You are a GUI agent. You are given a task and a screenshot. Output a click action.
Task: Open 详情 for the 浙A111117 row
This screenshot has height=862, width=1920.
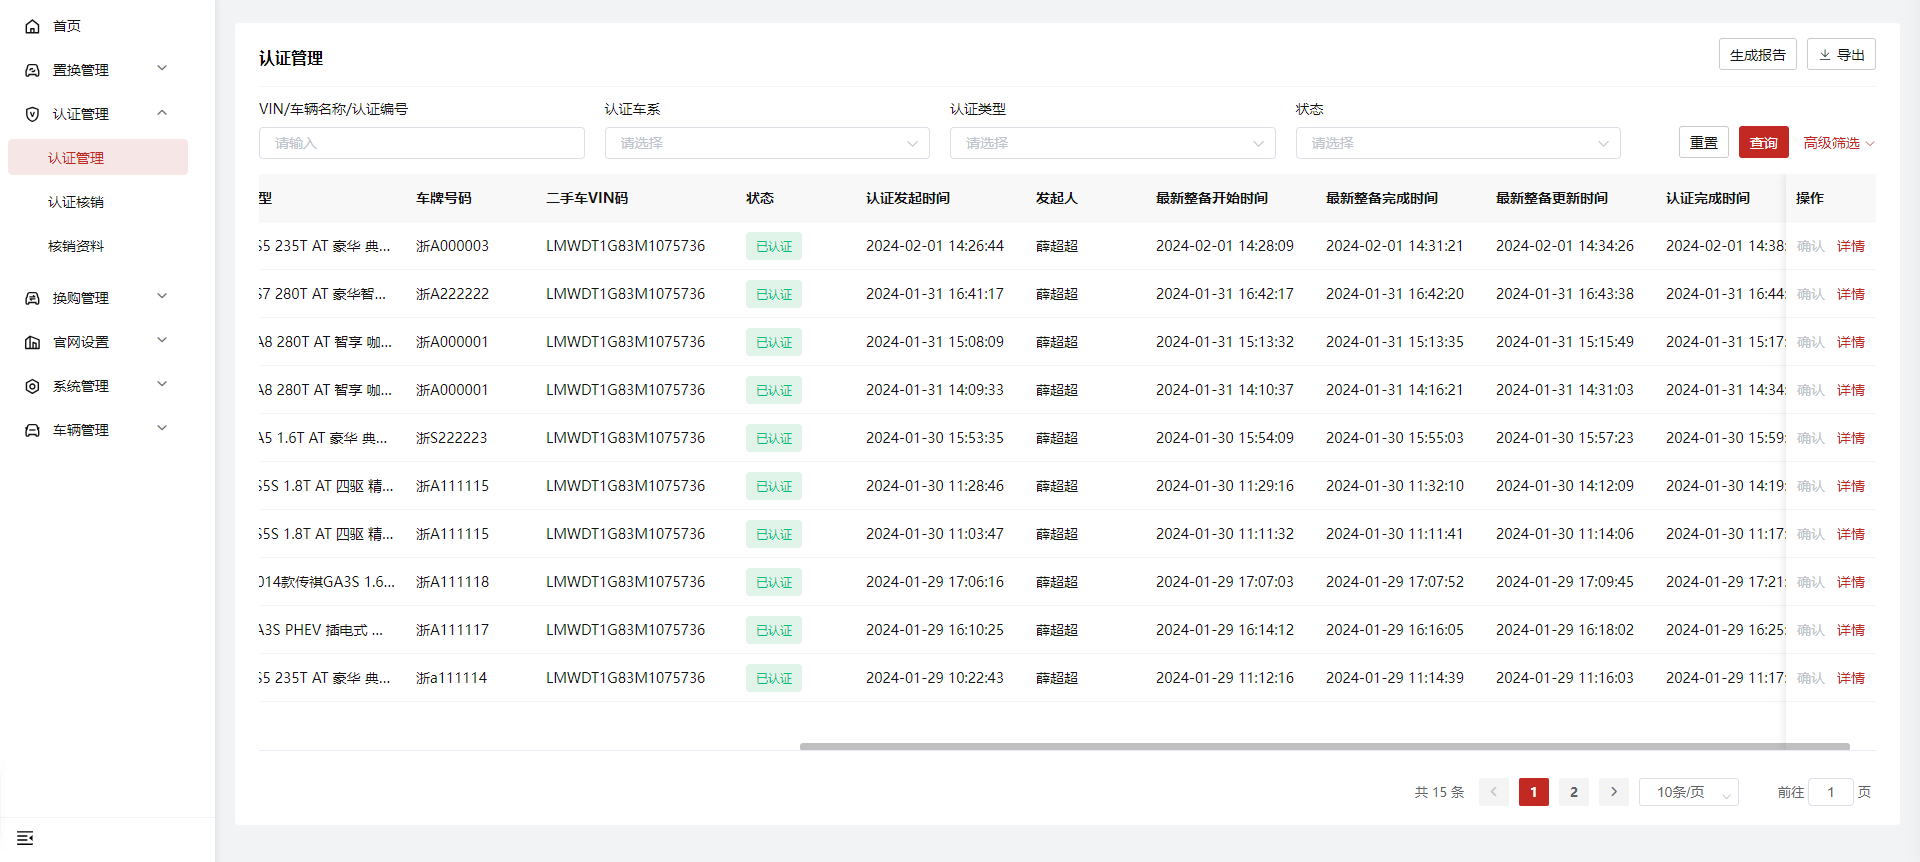(x=1850, y=630)
